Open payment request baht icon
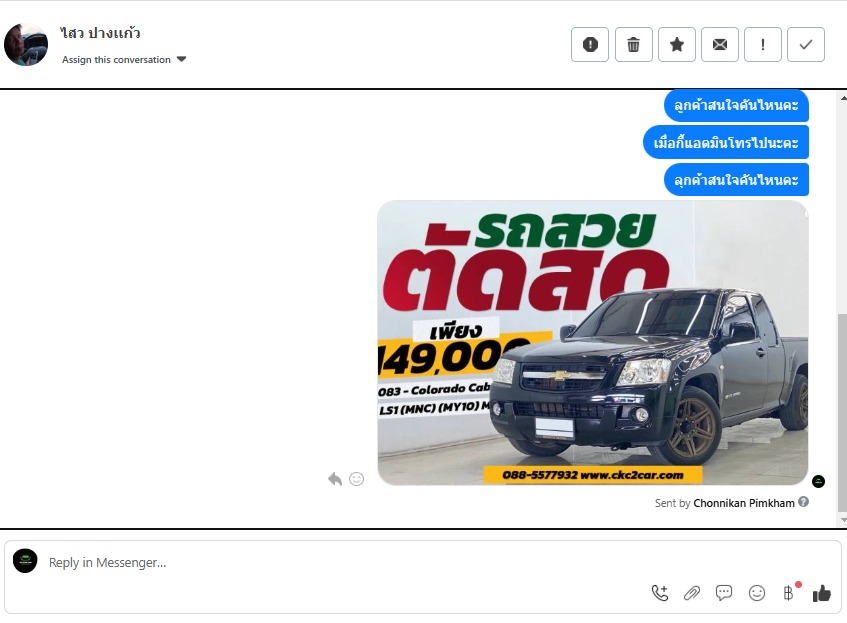Image resolution: width=847 pixels, height=623 pixels. (789, 593)
